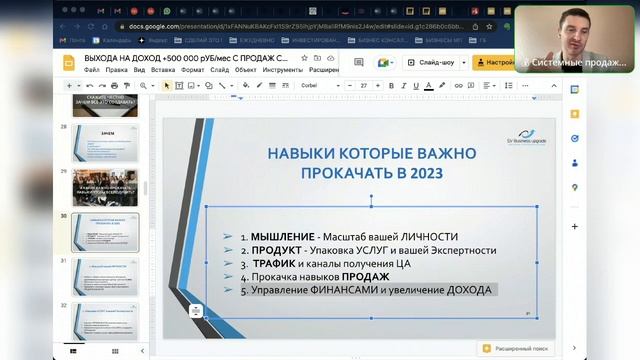Set border dash style
Image resolution: width=640 pixels, height=360 pixels.
[285, 85]
